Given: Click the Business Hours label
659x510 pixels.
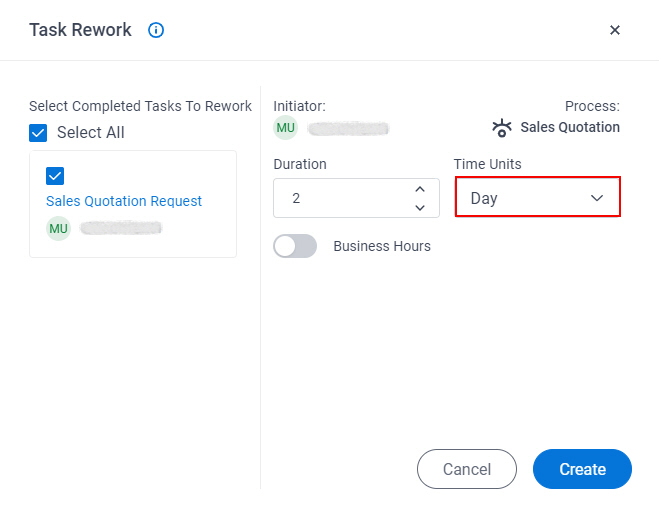Looking at the screenshot, I should click(382, 246).
